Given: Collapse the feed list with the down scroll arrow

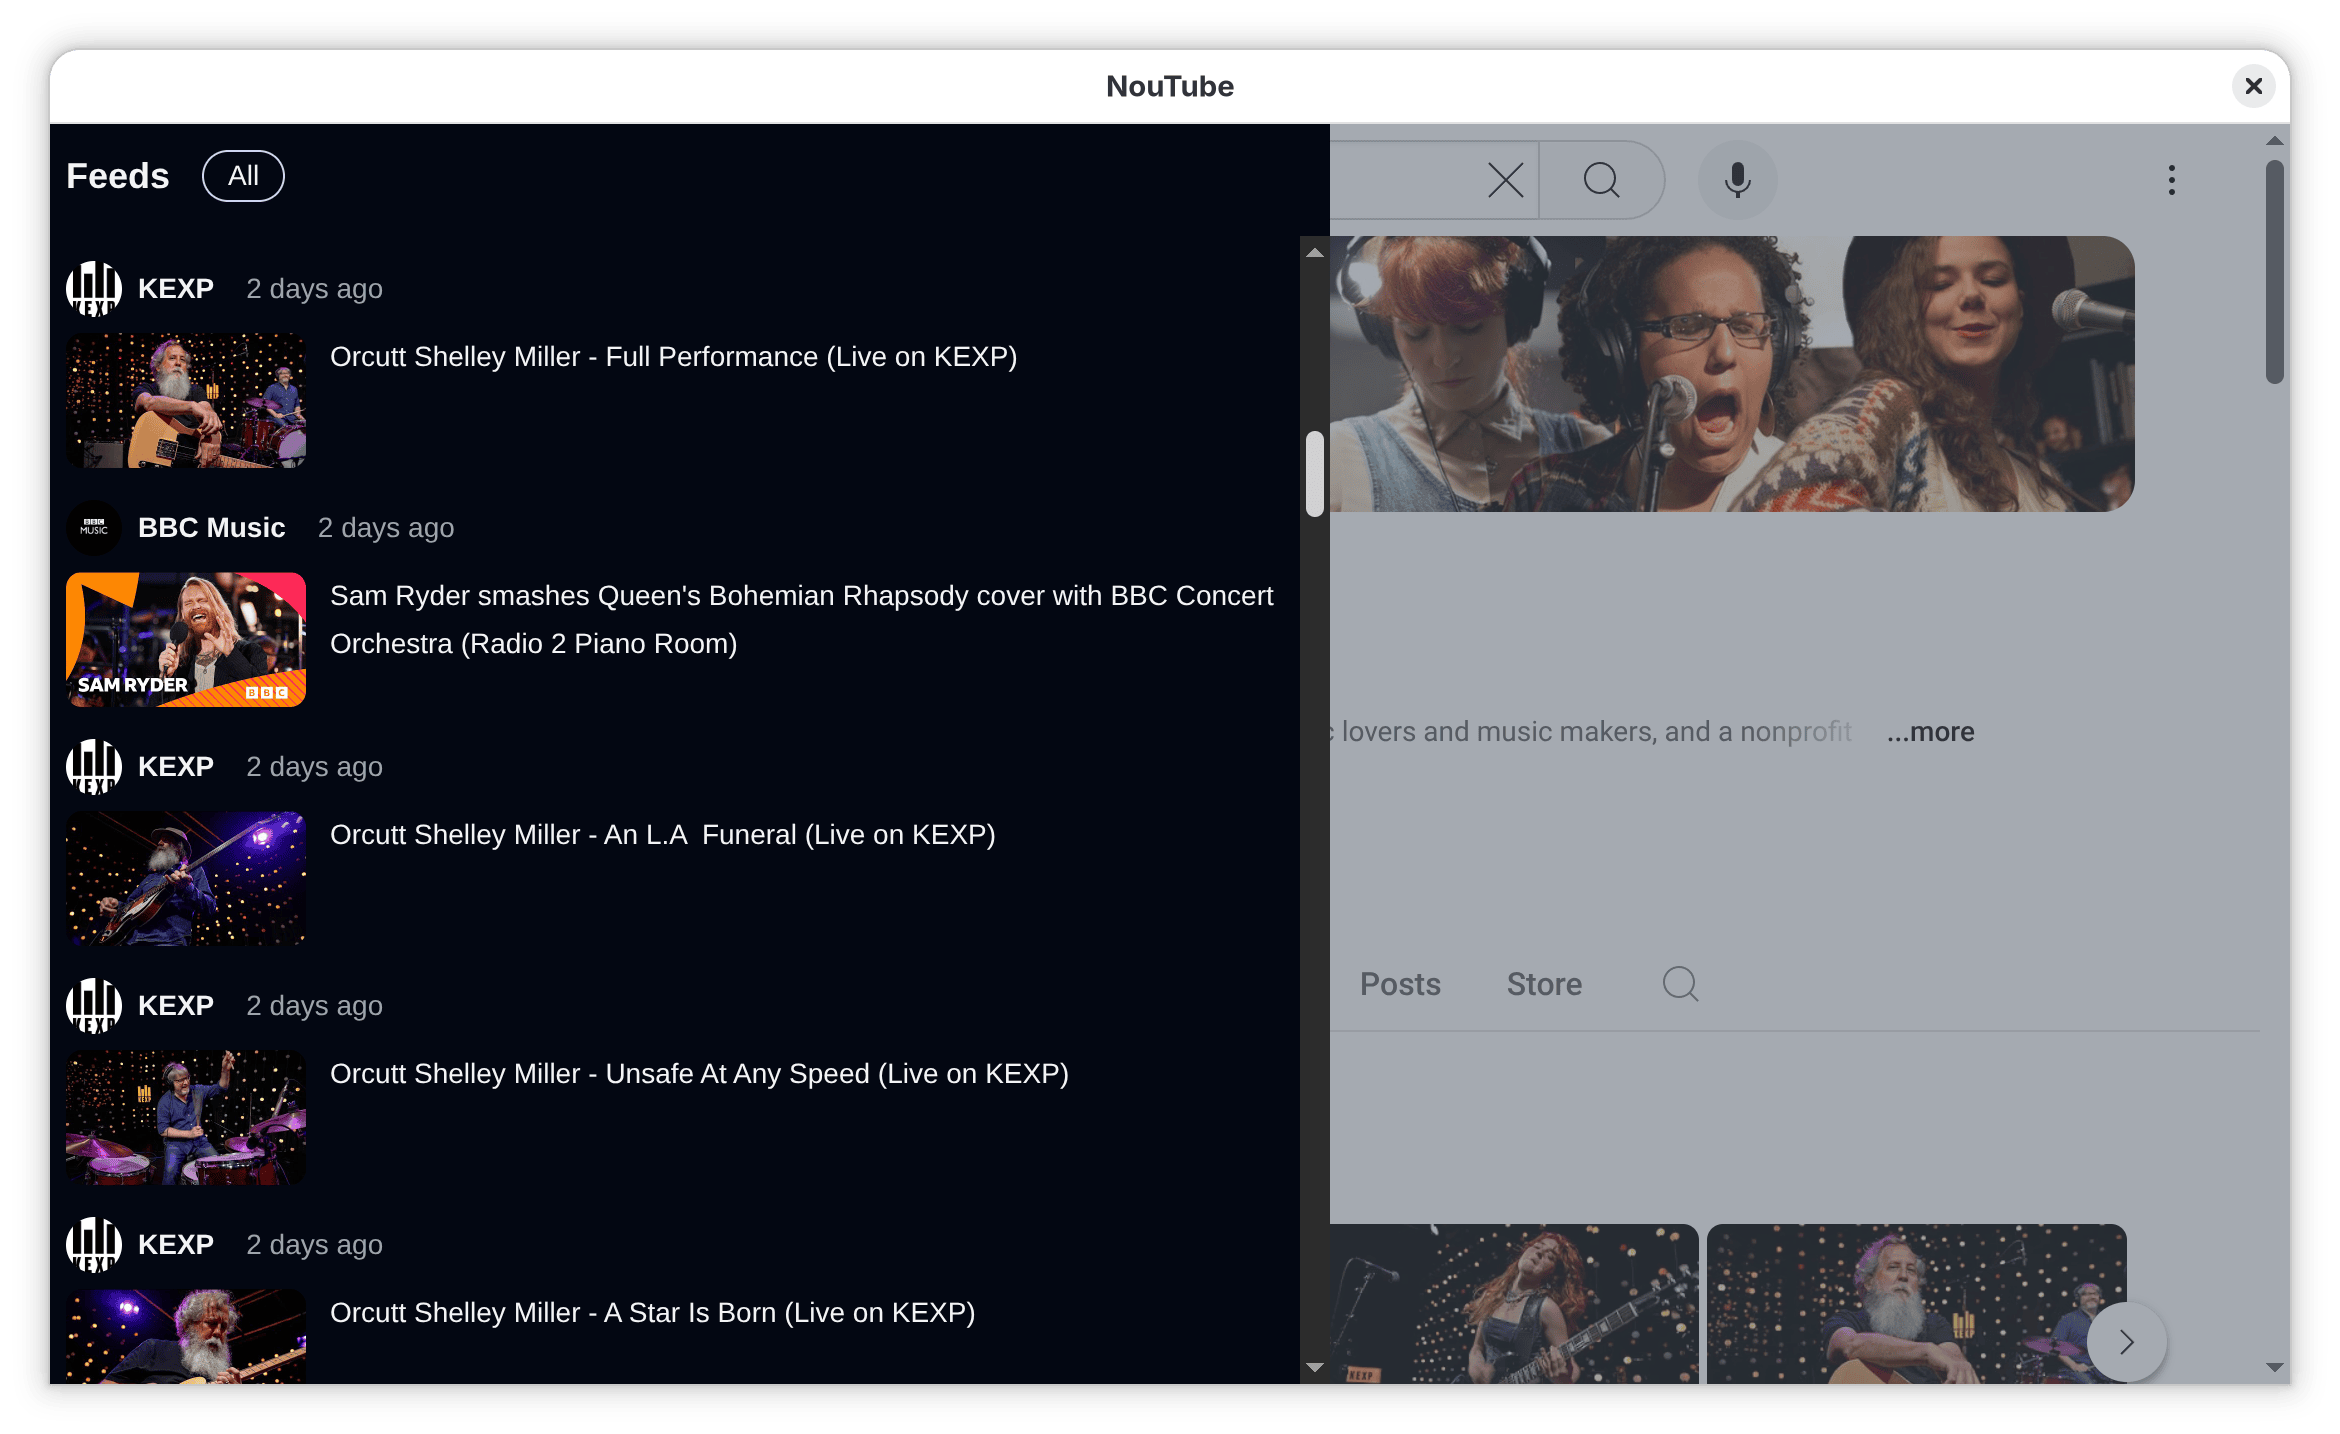Looking at the screenshot, I should 1315,1367.
